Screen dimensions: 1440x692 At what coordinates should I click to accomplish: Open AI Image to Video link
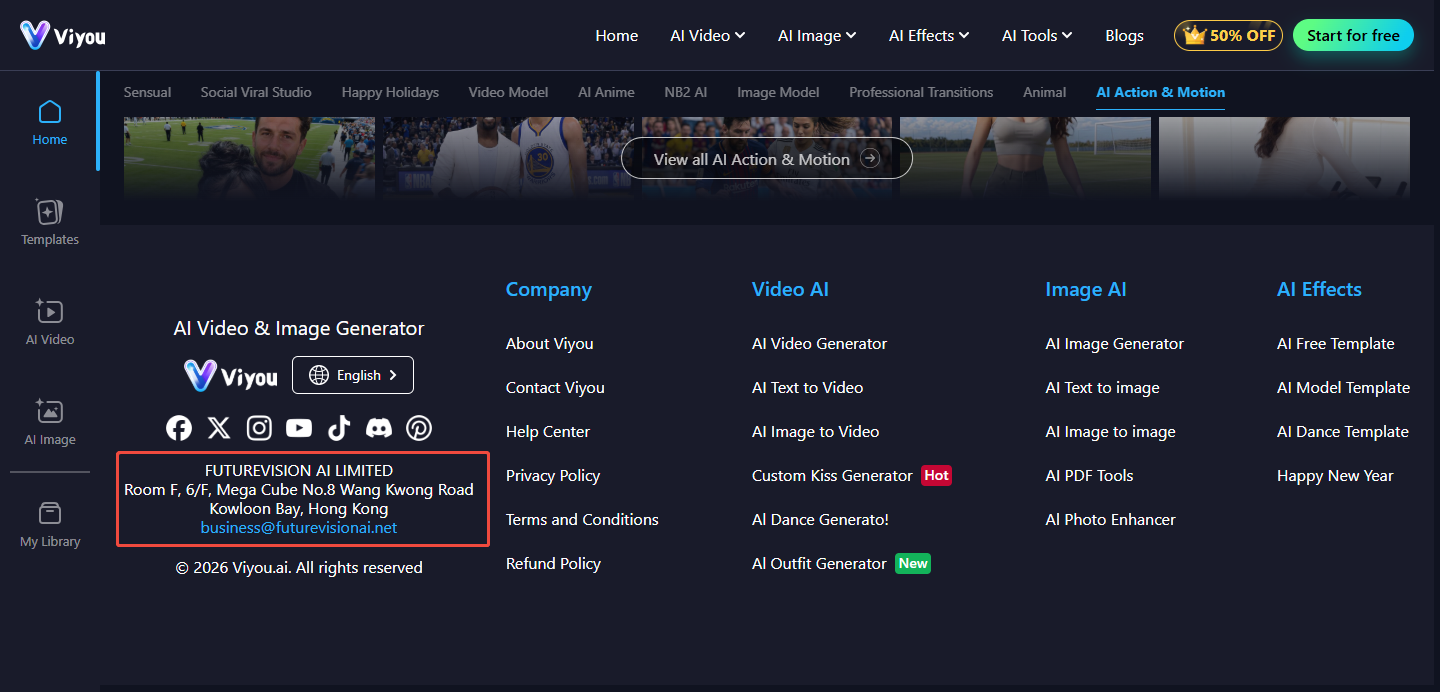(816, 431)
